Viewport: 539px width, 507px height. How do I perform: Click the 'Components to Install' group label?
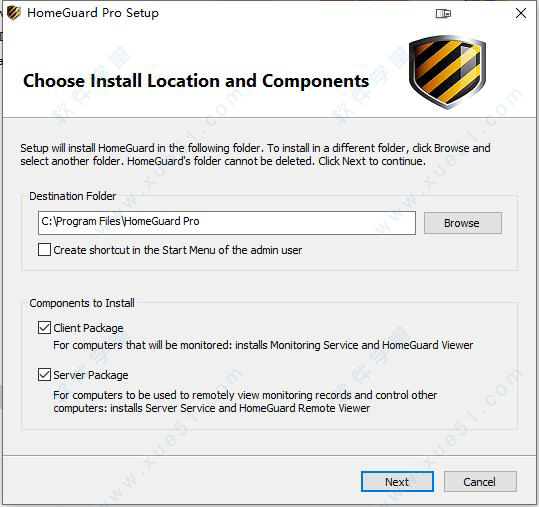coord(82,303)
